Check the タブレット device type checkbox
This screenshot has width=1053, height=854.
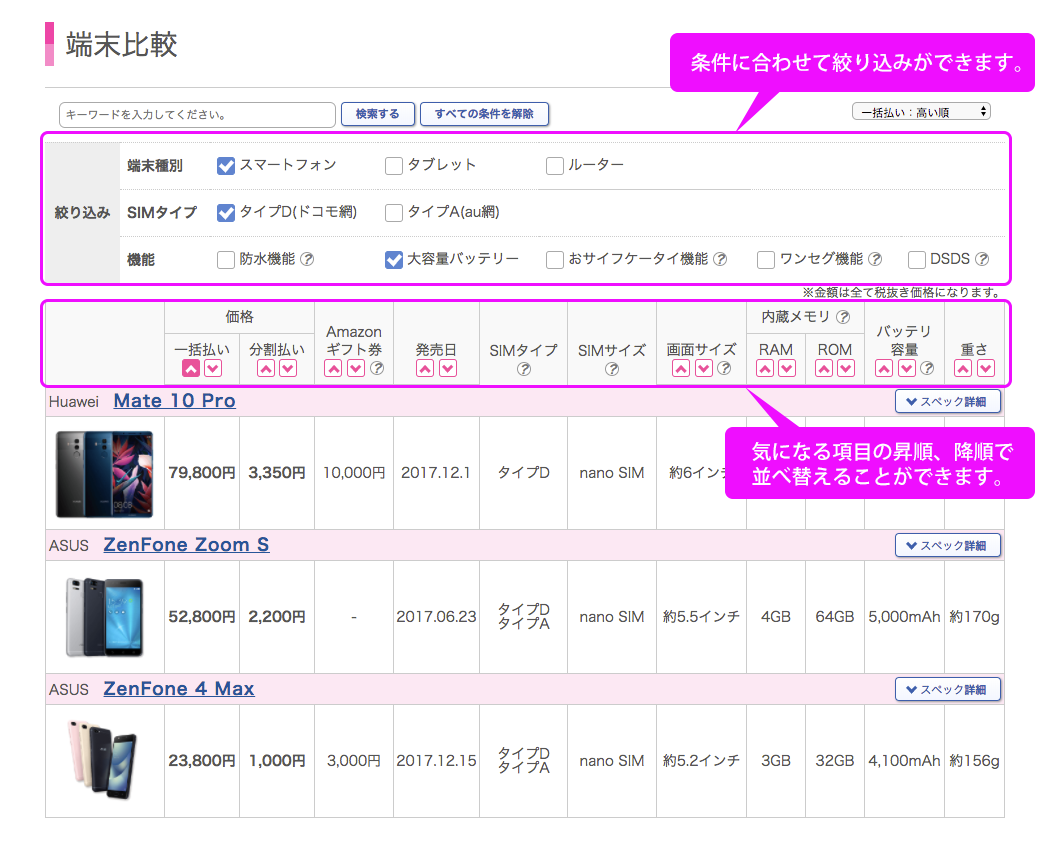pos(394,166)
